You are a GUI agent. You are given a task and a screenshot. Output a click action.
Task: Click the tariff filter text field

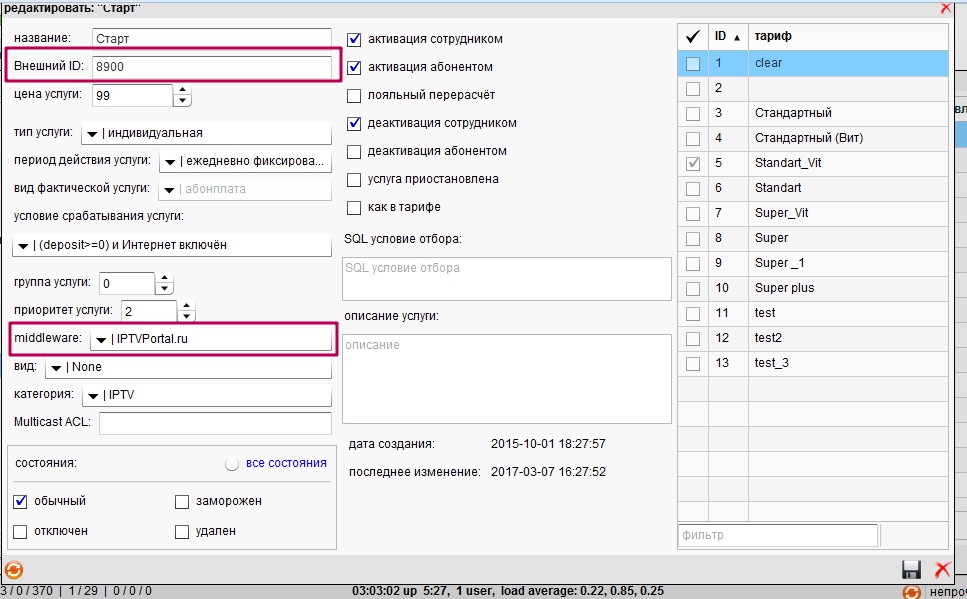coord(777,535)
